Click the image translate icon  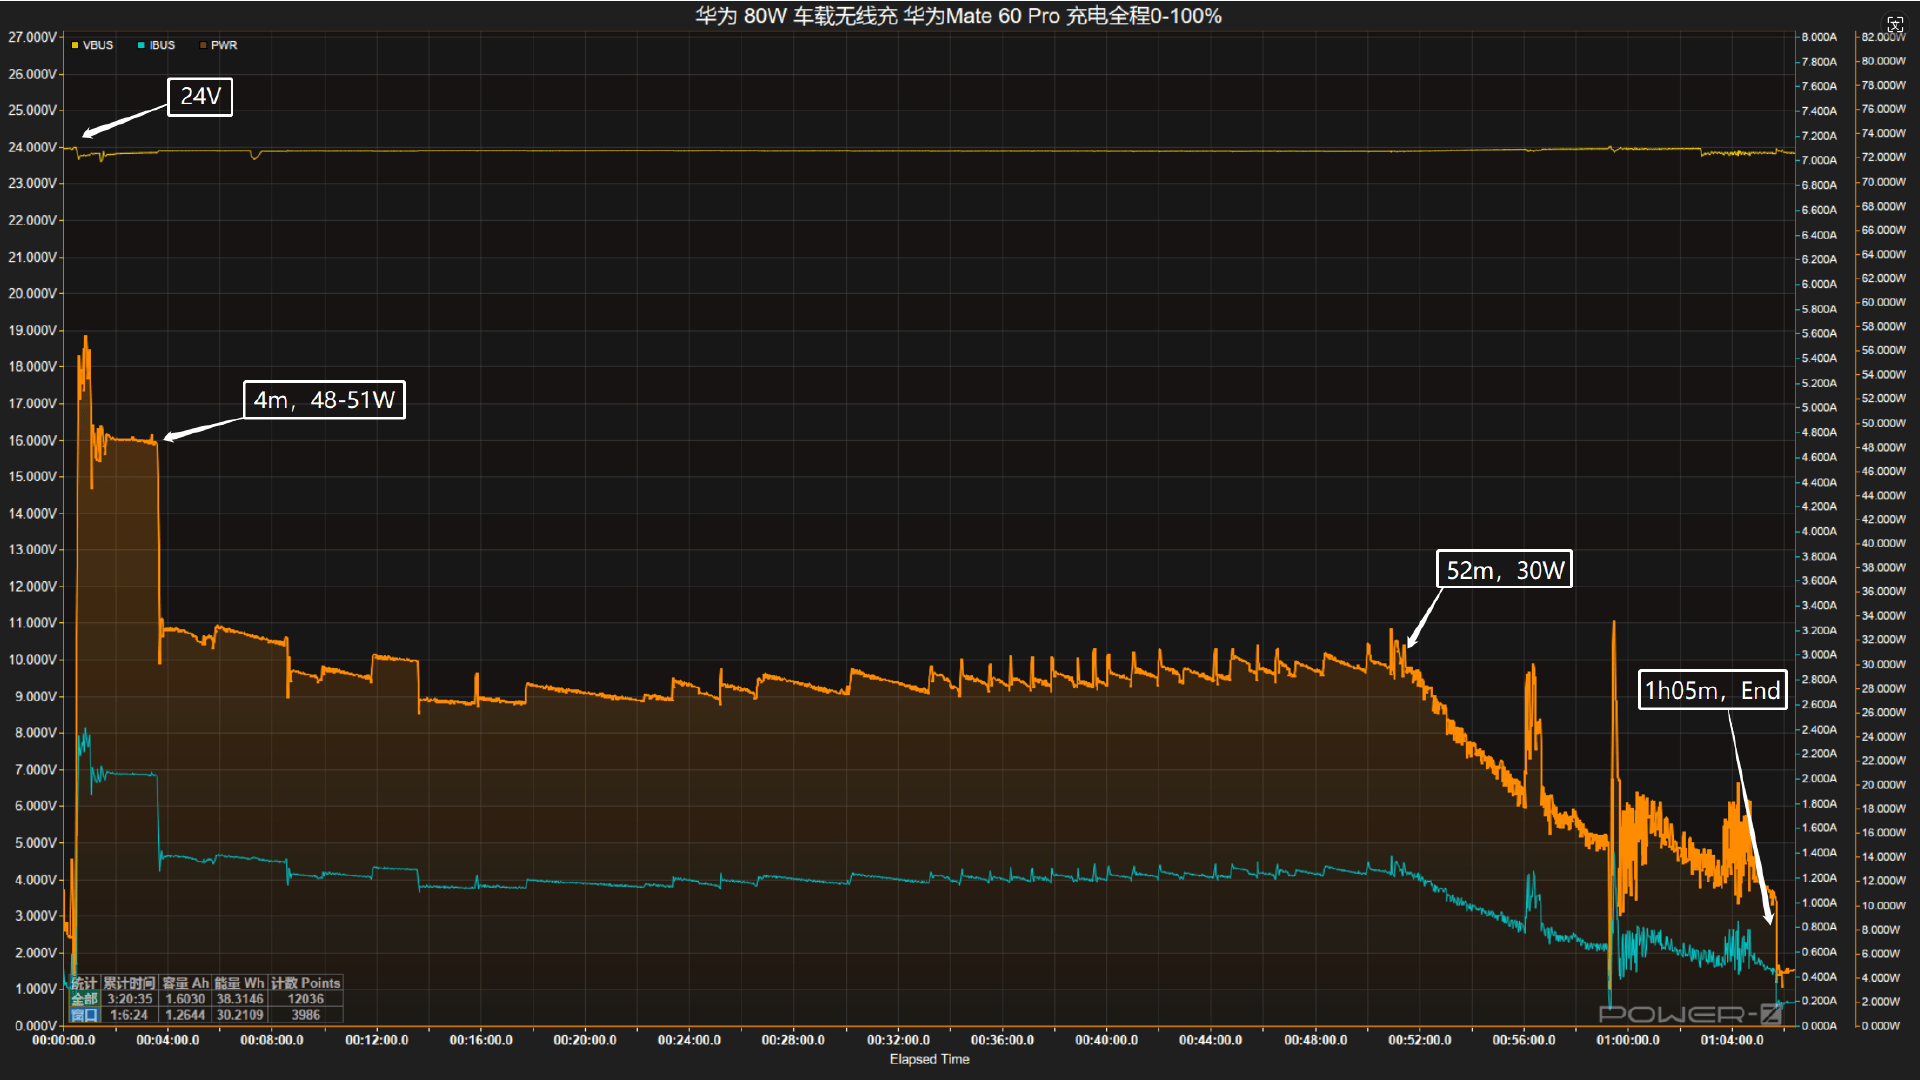click(1894, 25)
